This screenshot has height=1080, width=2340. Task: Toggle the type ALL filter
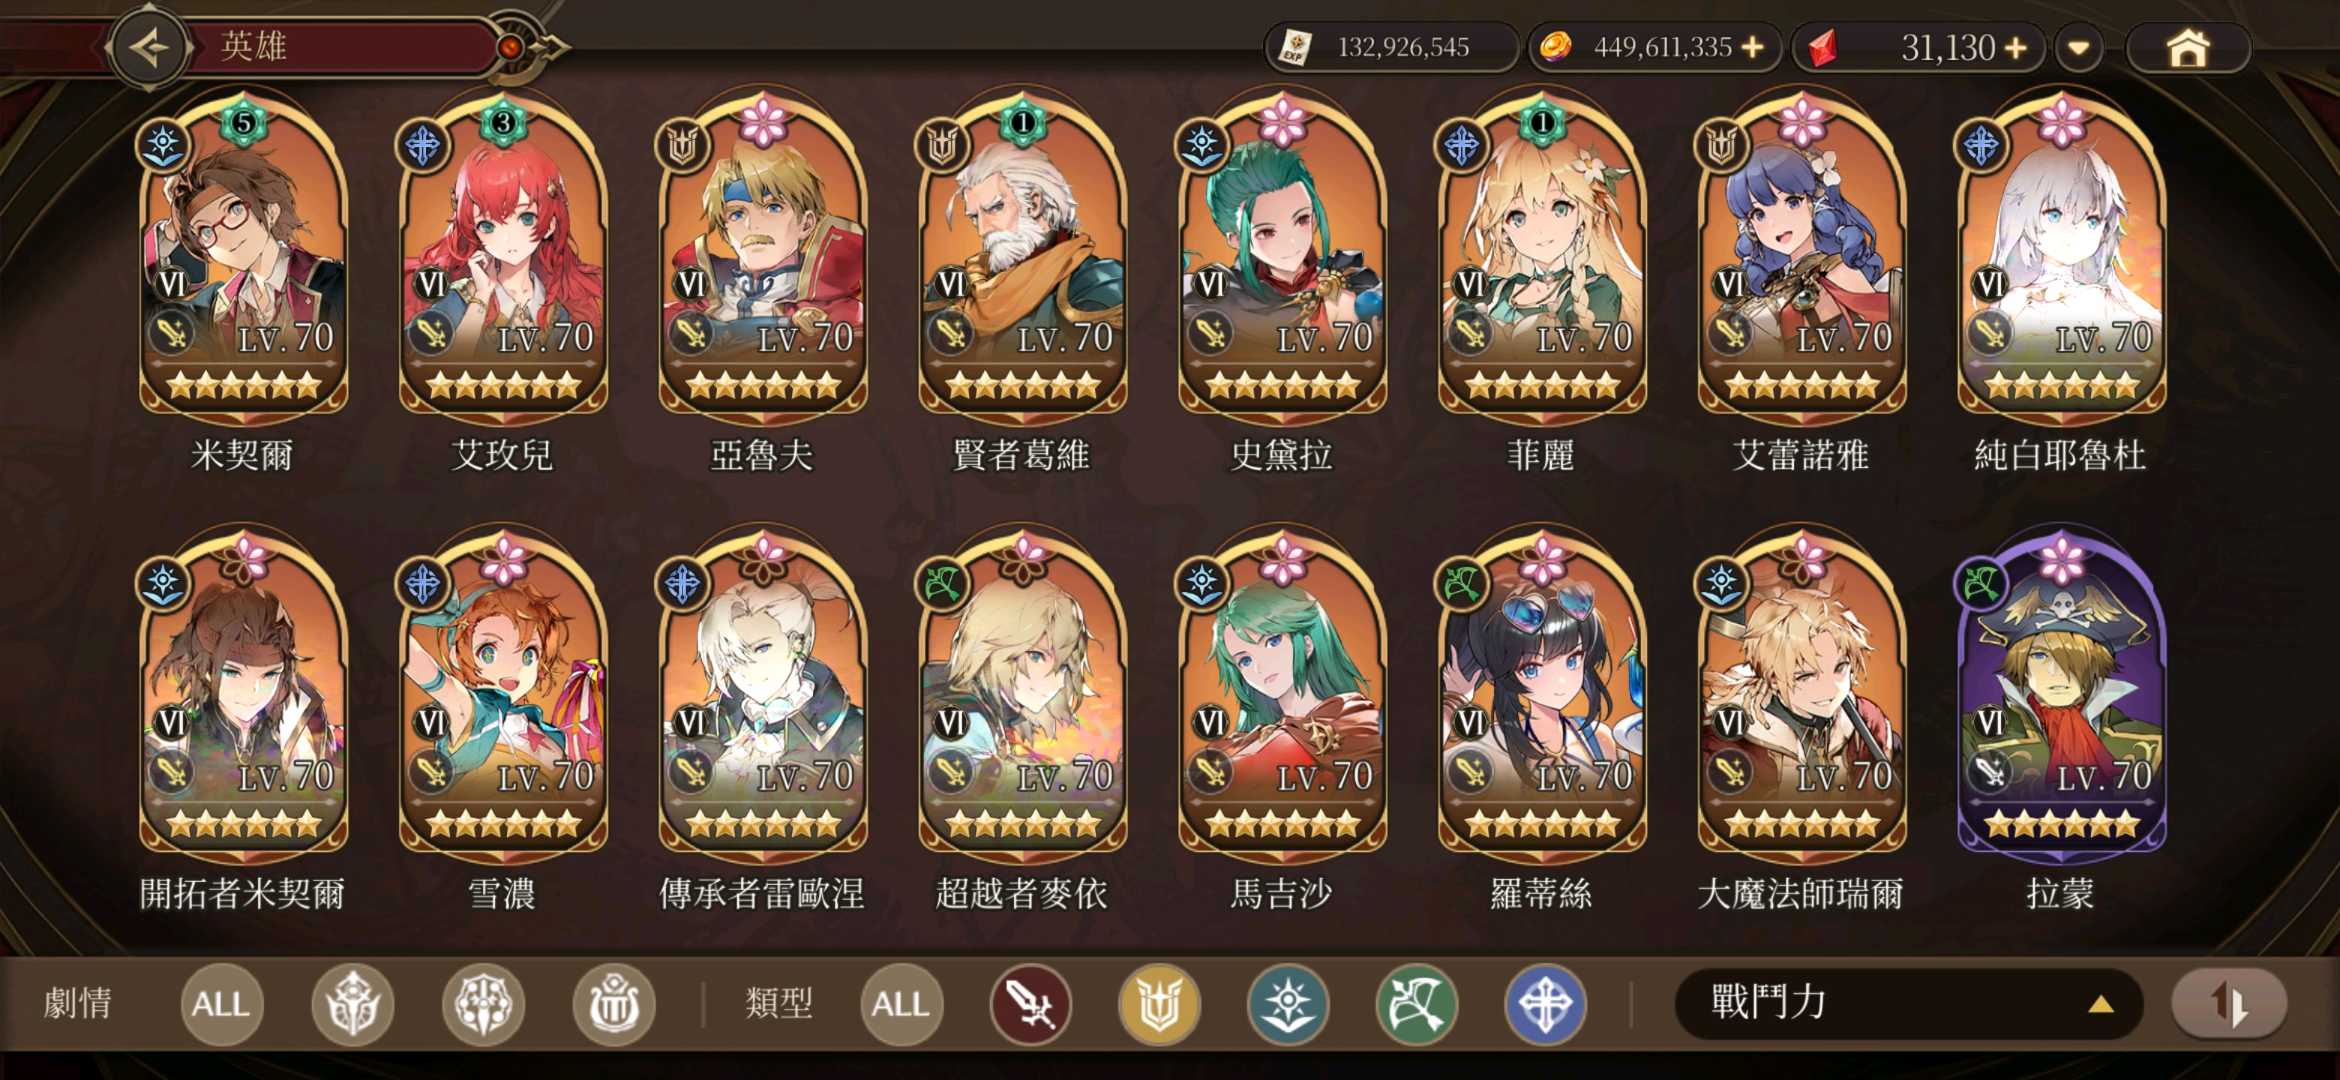coord(901,1004)
